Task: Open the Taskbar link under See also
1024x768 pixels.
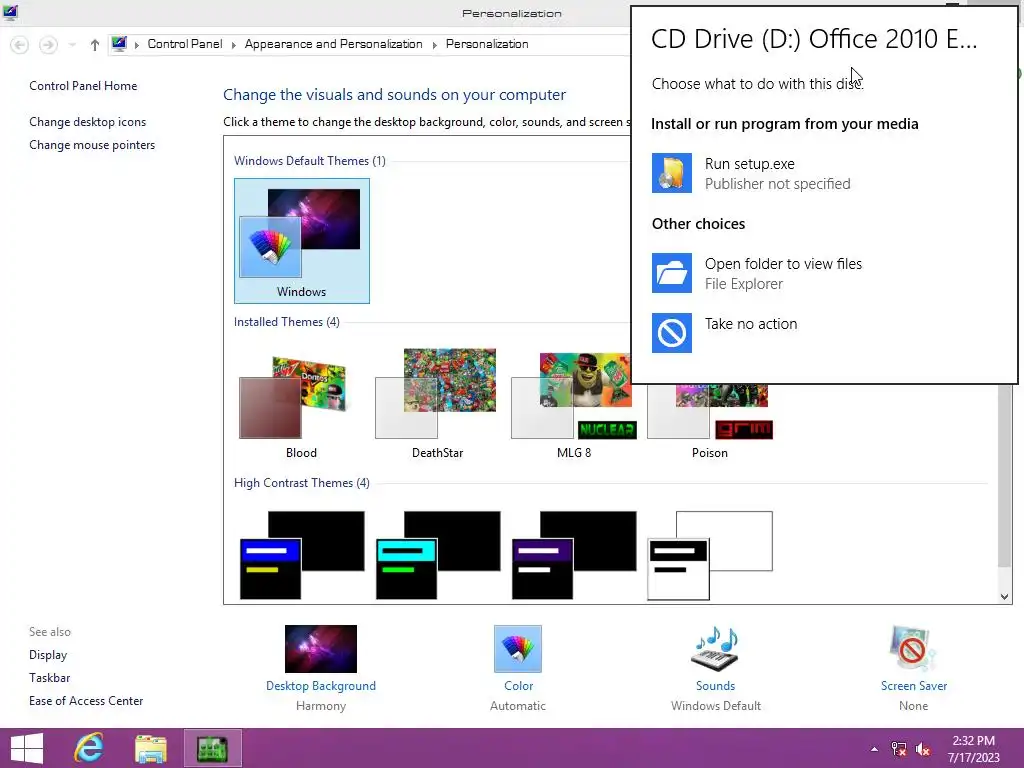Action: click(49, 678)
